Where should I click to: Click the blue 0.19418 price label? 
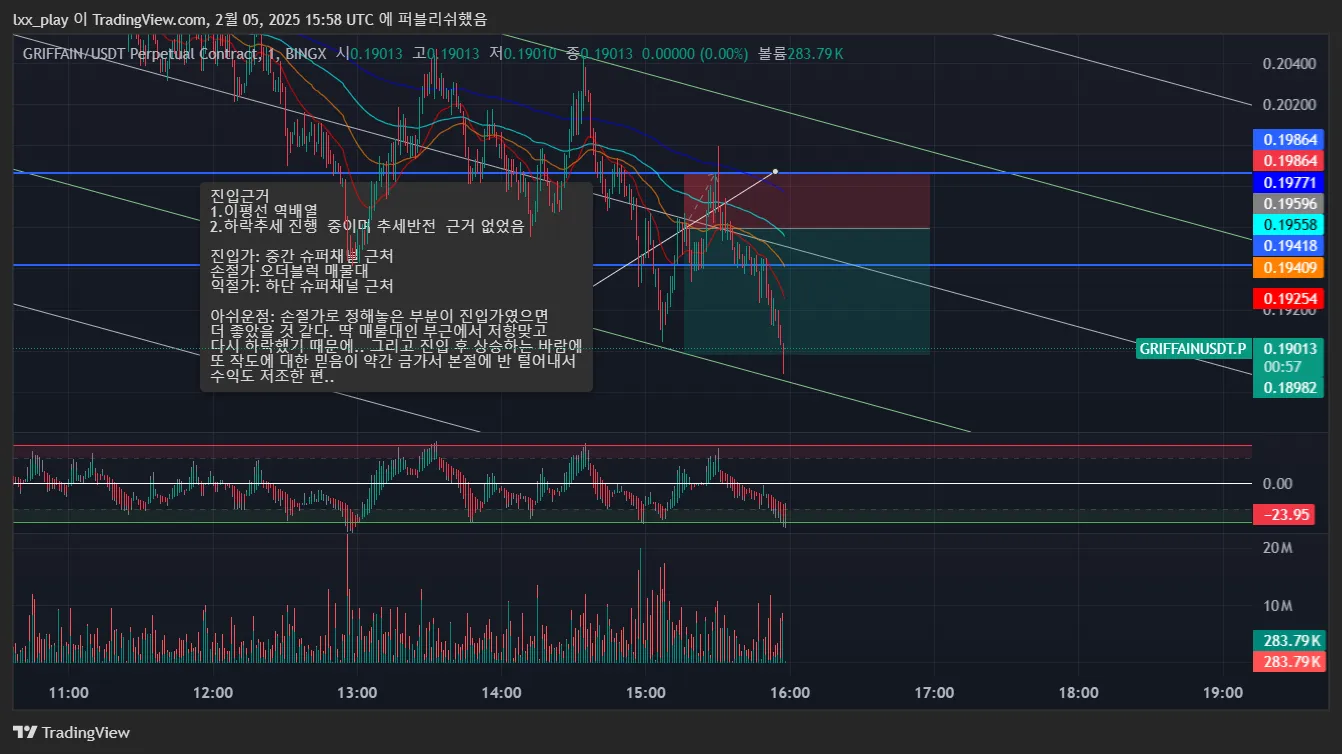tap(1287, 245)
